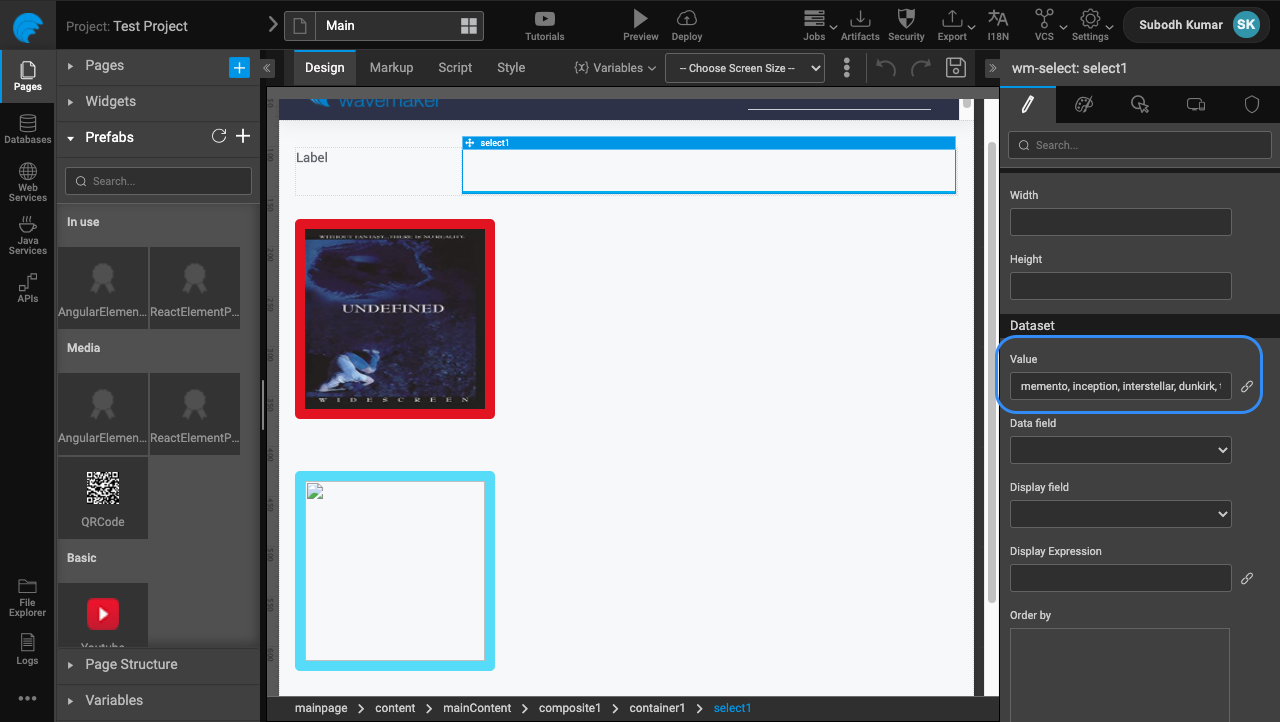
Task: Switch to the Script tab
Action: pyautogui.click(x=455, y=68)
